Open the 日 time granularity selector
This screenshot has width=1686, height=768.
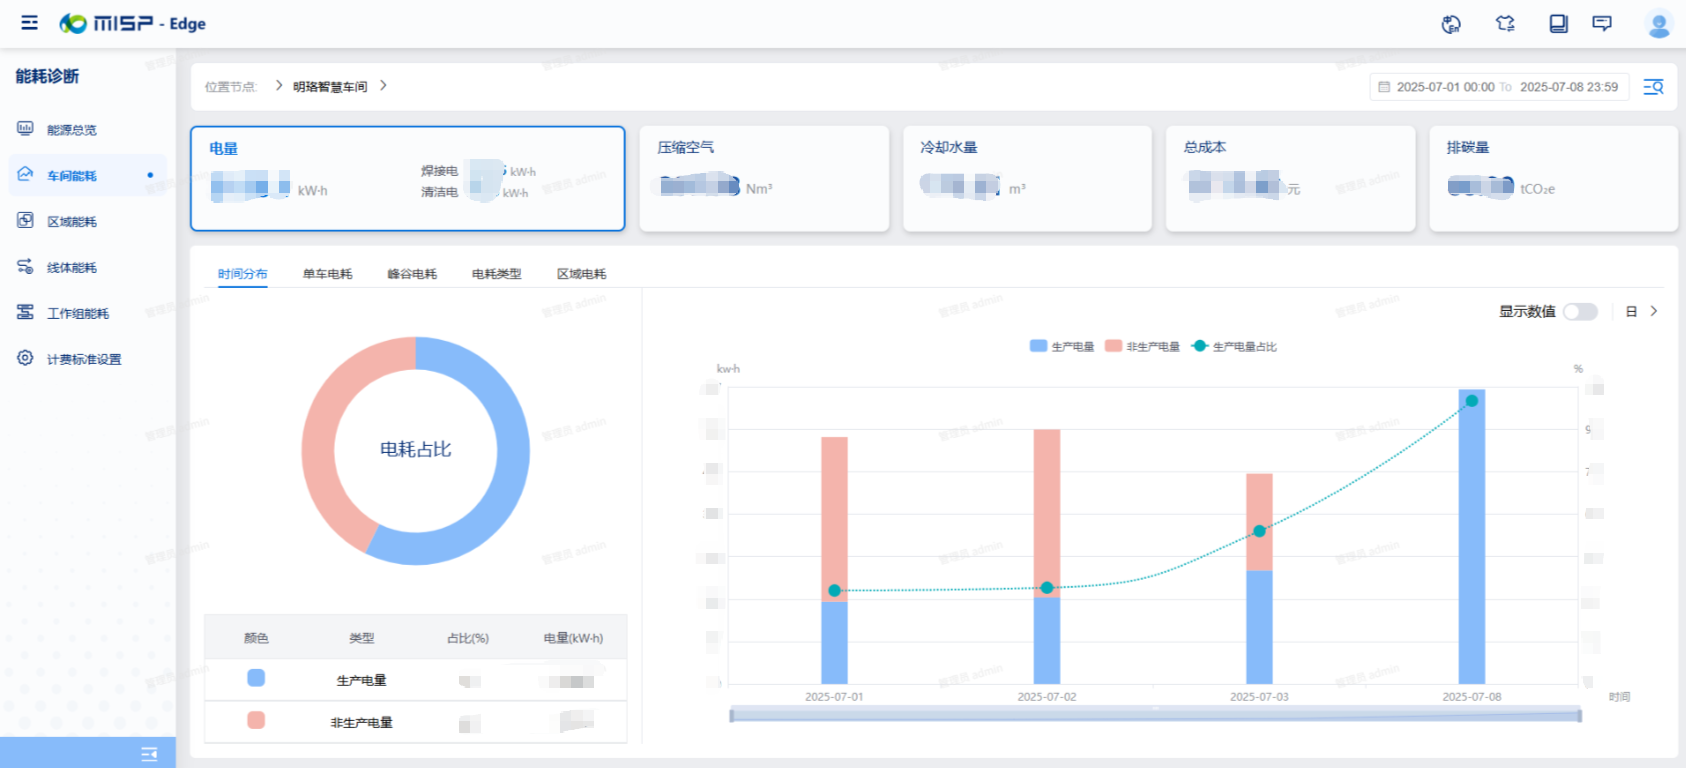(1631, 312)
